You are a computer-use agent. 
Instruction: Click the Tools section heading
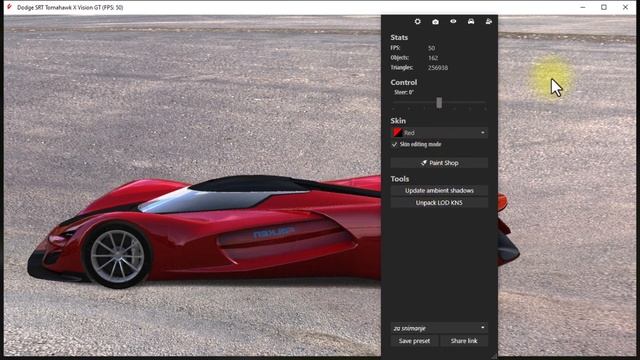tap(400, 179)
